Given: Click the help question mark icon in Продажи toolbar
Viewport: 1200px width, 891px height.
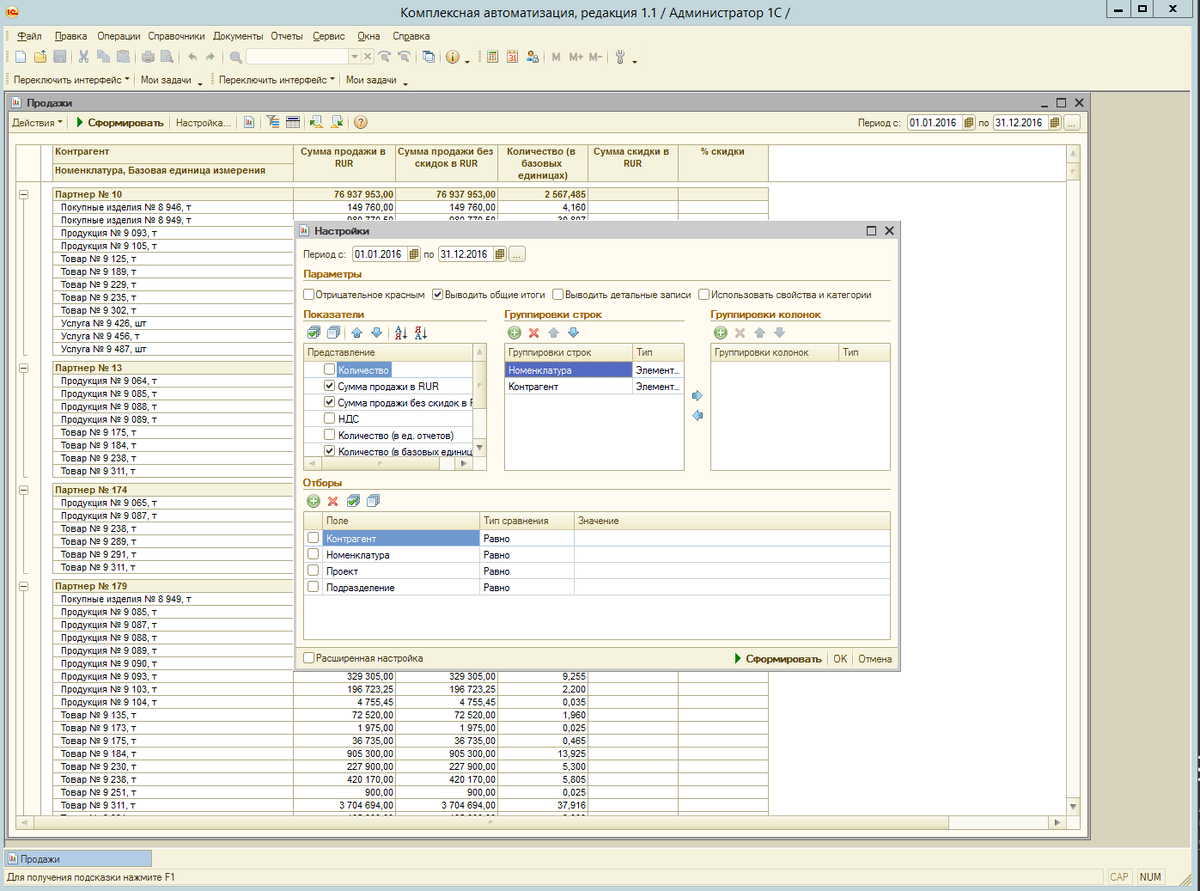Looking at the screenshot, I should 360,122.
